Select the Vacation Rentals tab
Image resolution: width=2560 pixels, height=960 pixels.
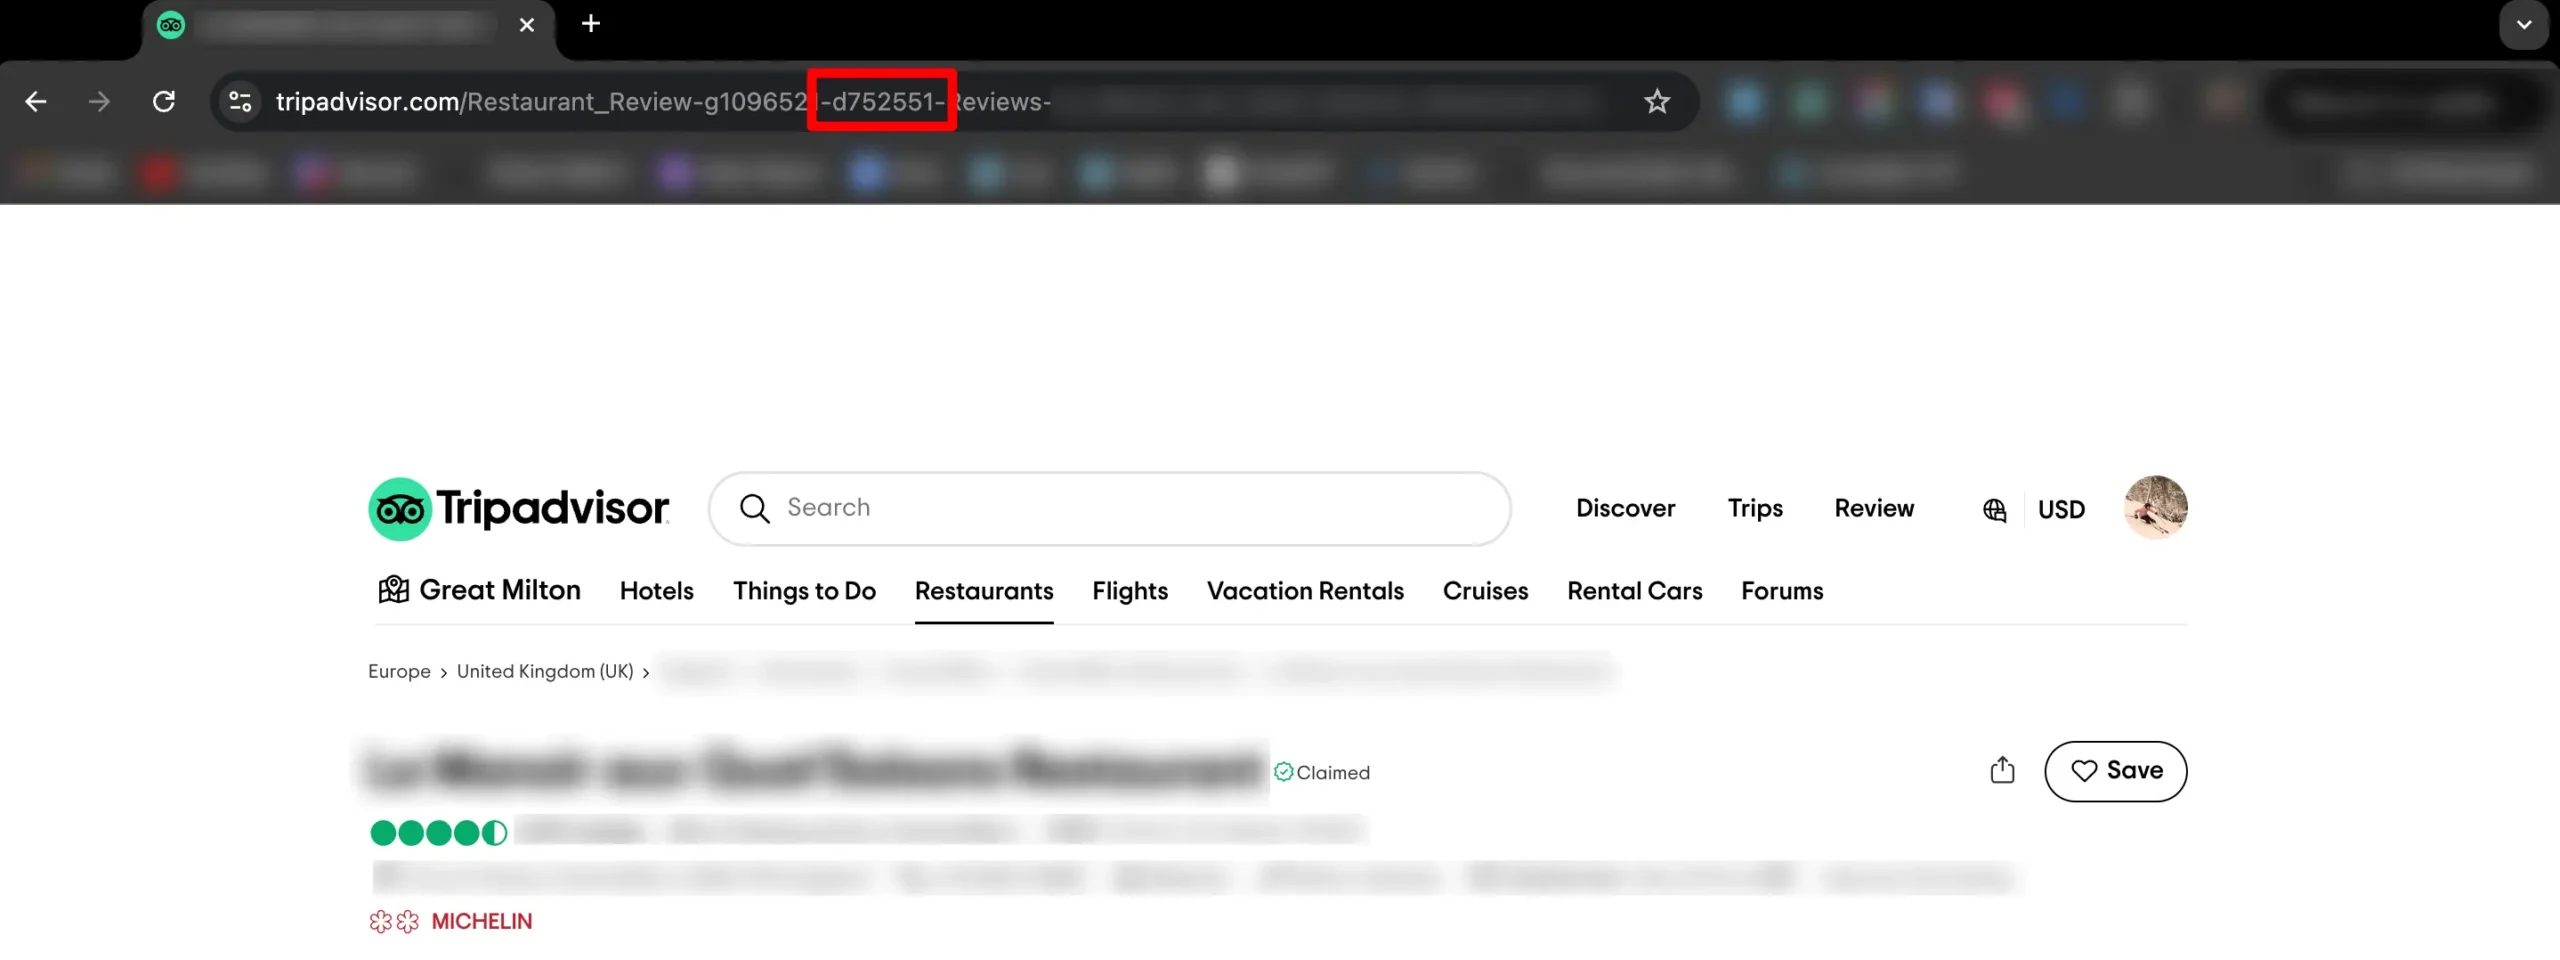pyautogui.click(x=1305, y=590)
